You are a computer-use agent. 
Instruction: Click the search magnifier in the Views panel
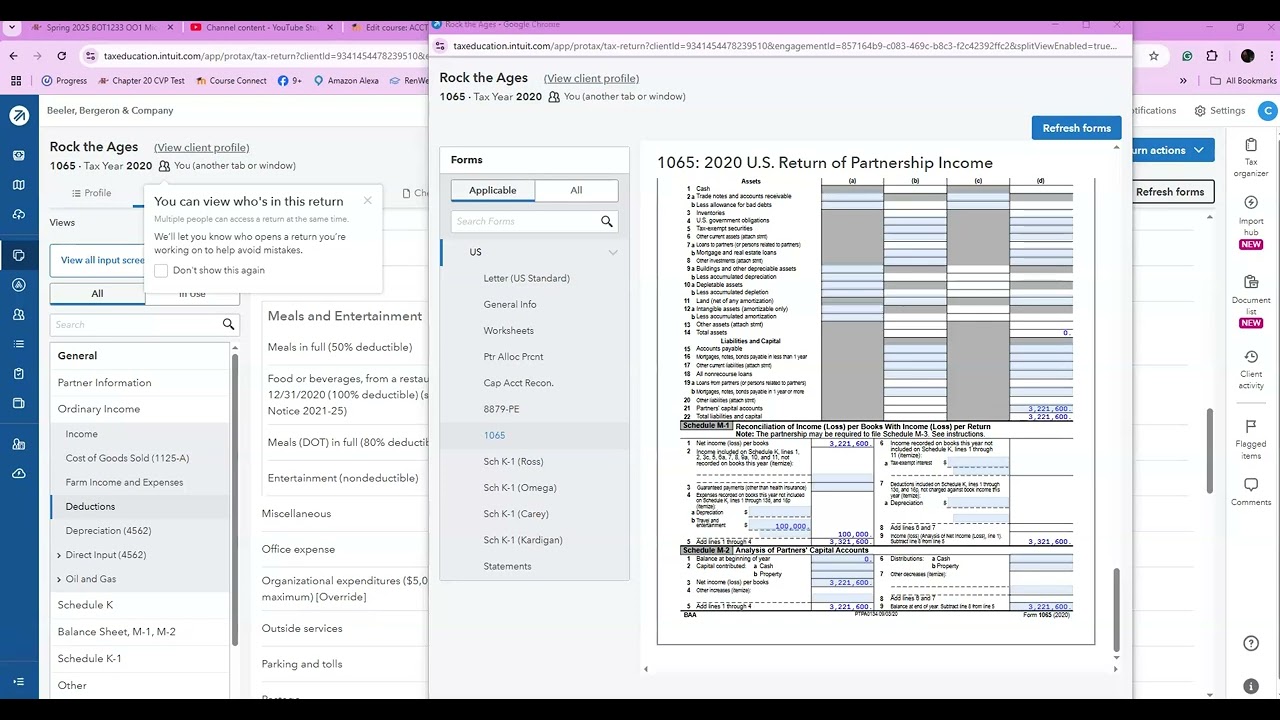228,324
